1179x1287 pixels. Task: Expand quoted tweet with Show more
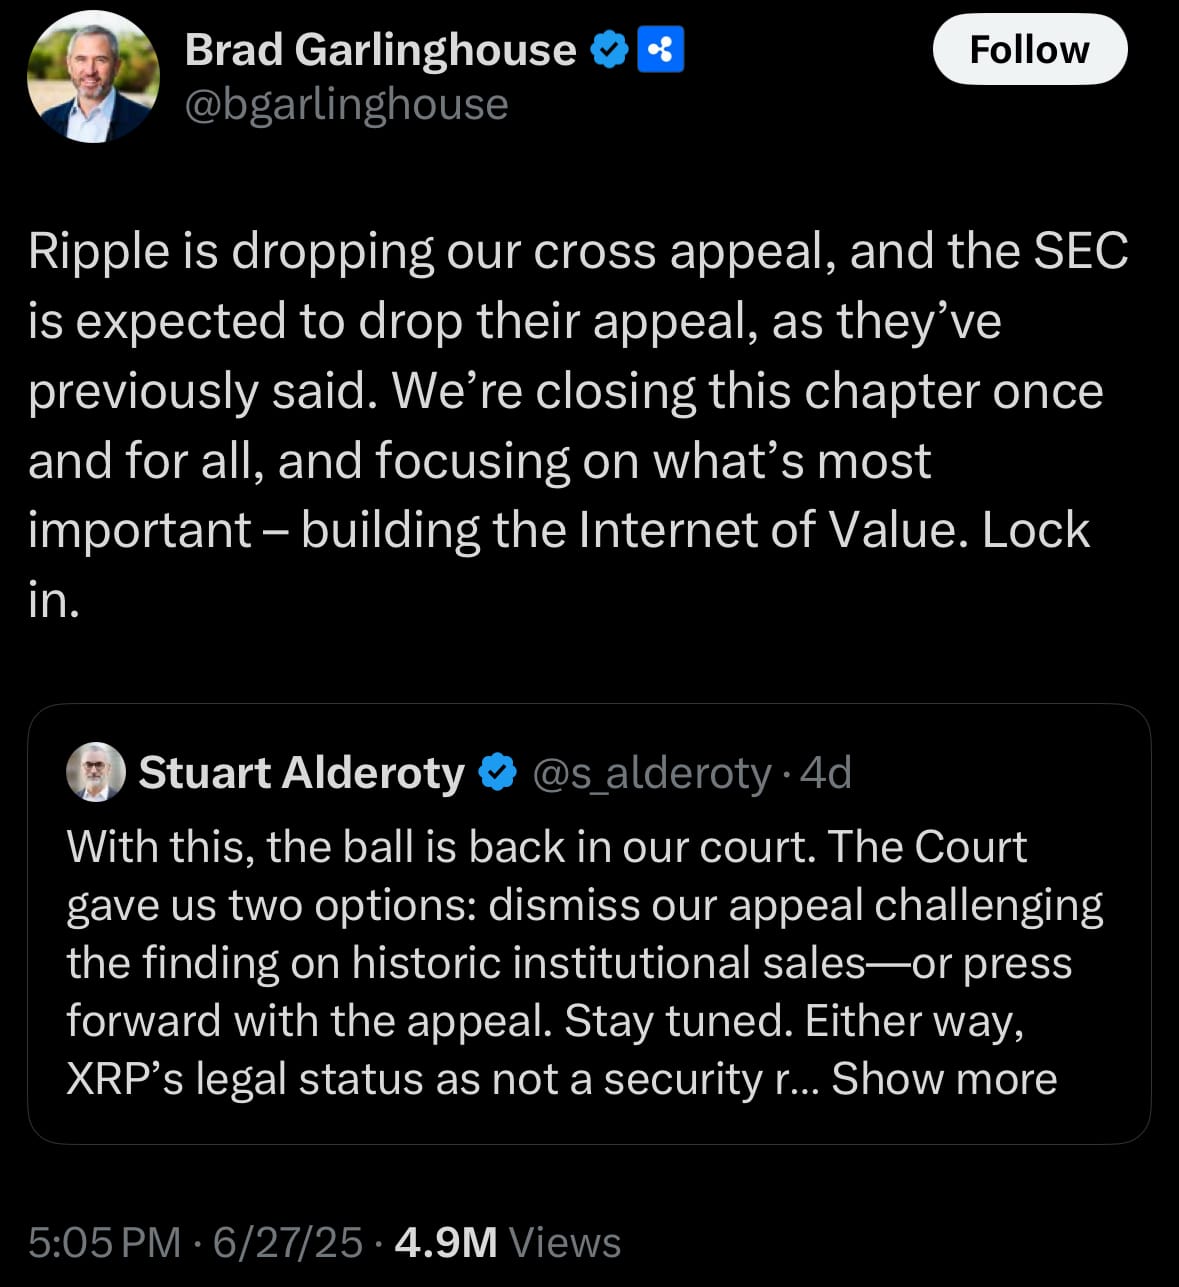(x=944, y=1079)
